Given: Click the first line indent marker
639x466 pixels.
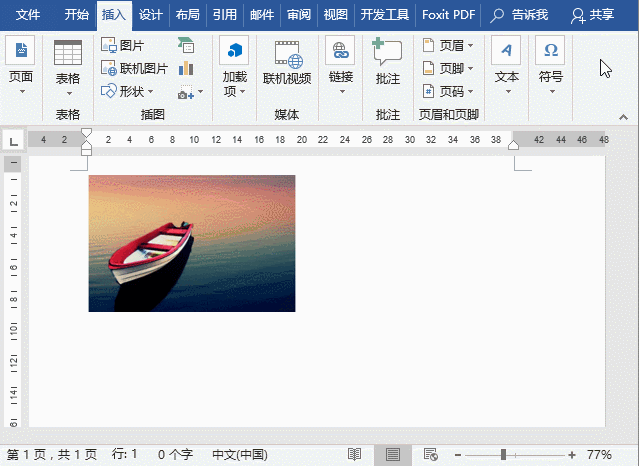Looking at the screenshot, I should coord(86,133).
